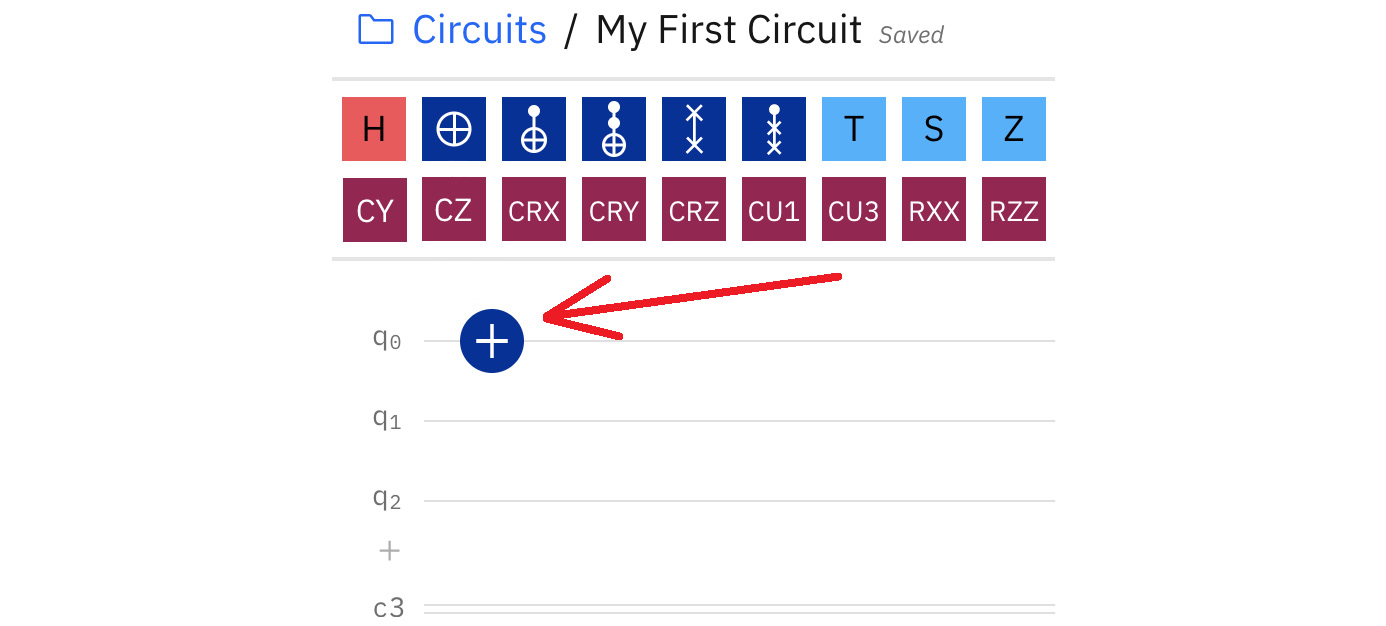The width and height of the screenshot is (1386, 626).
Task: Open the Circuits page link
Action: coord(479,30)
